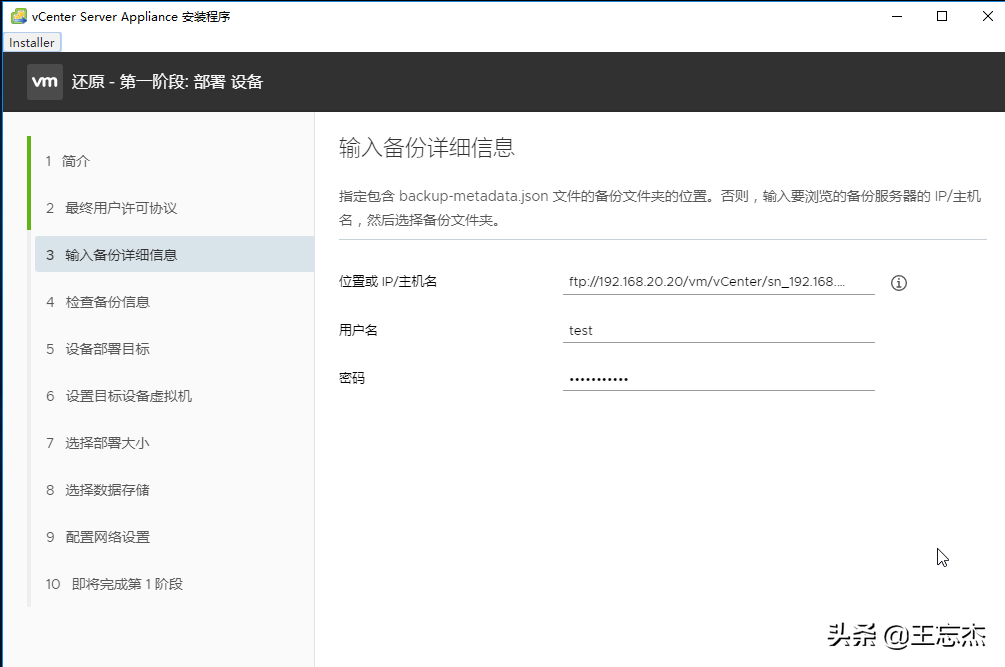
Task: Click the password input field
Action: click(718, 378)
